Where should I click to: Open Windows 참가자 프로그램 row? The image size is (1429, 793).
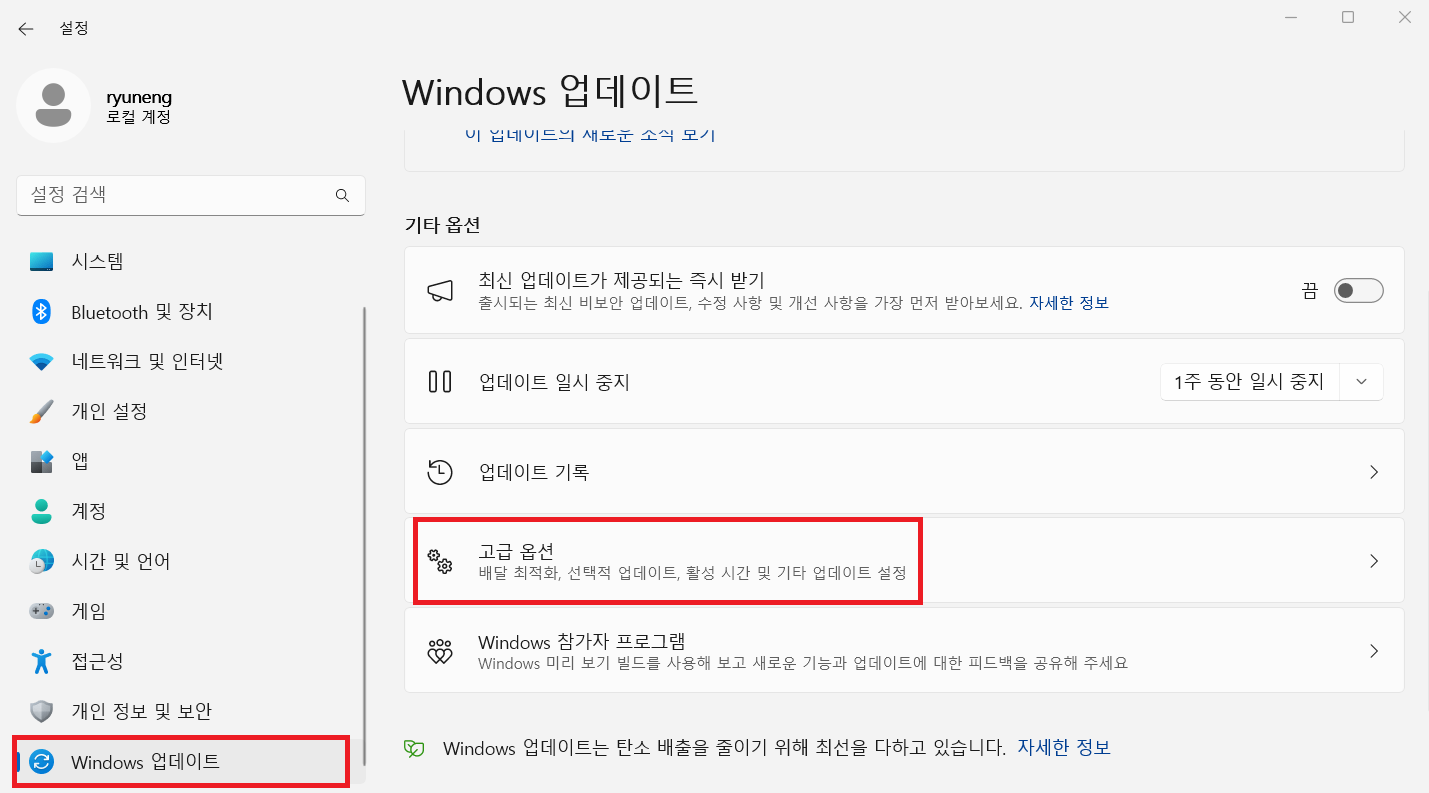904,652
